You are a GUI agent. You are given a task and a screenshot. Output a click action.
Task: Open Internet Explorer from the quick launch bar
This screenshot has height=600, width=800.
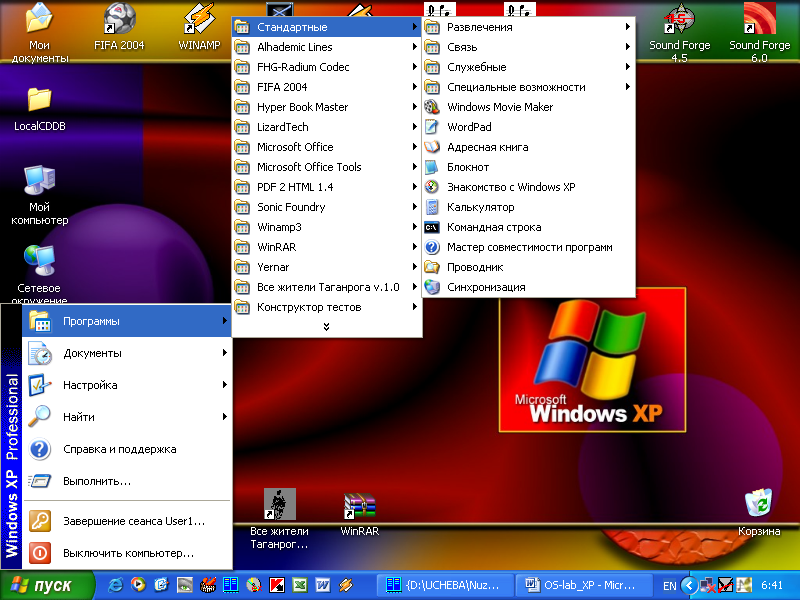[x=116, y=585]
